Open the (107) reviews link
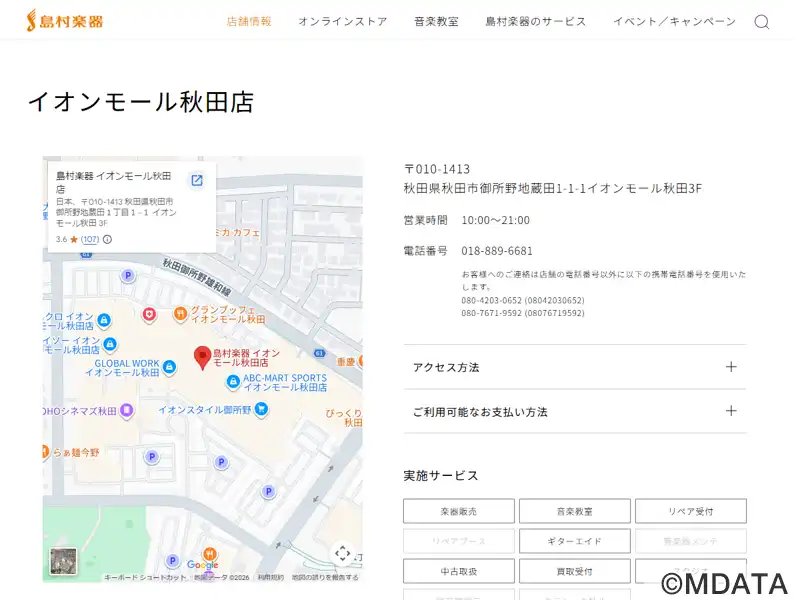Screen dimensions: 800x600 90,240
